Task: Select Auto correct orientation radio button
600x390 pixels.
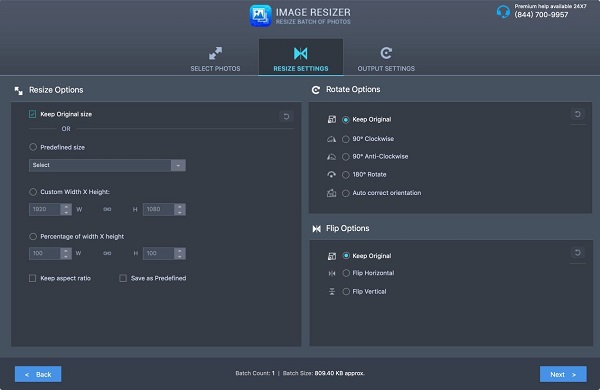Action: pyautogui.click(x=346, y=193)
